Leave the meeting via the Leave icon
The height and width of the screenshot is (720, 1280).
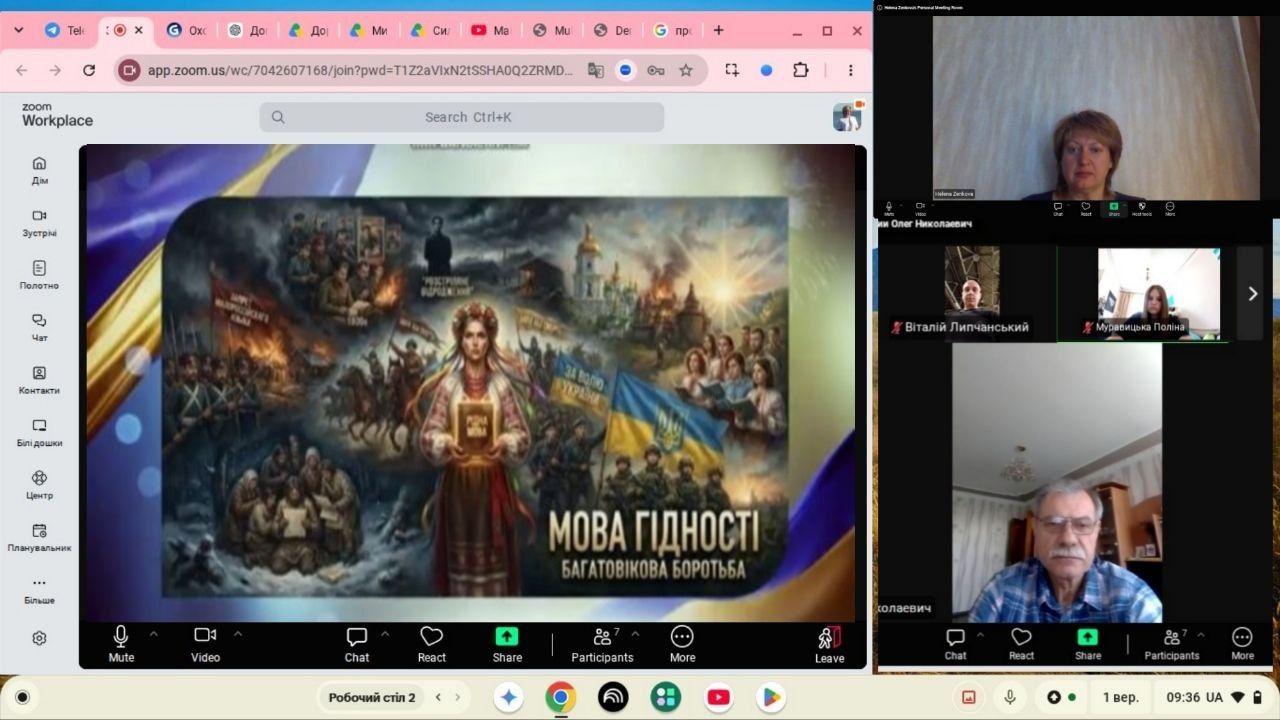[829, 645]
